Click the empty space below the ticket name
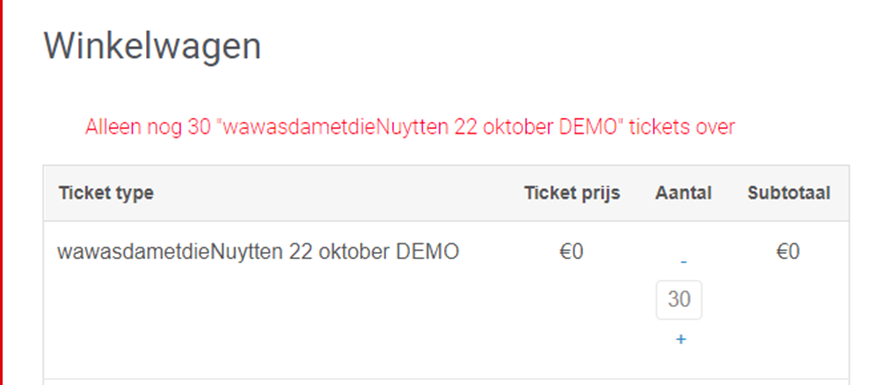Viewport: 870px width, 385px height. click(x=258, y=316)
